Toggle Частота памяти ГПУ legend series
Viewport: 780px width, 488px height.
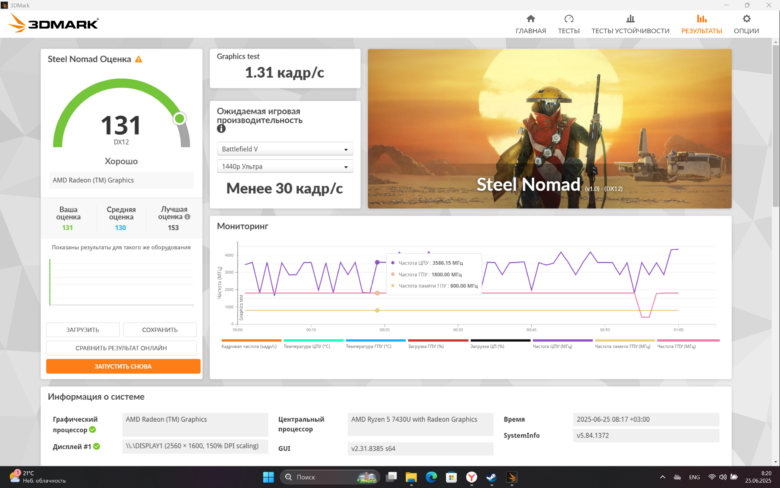pos(625,344)
